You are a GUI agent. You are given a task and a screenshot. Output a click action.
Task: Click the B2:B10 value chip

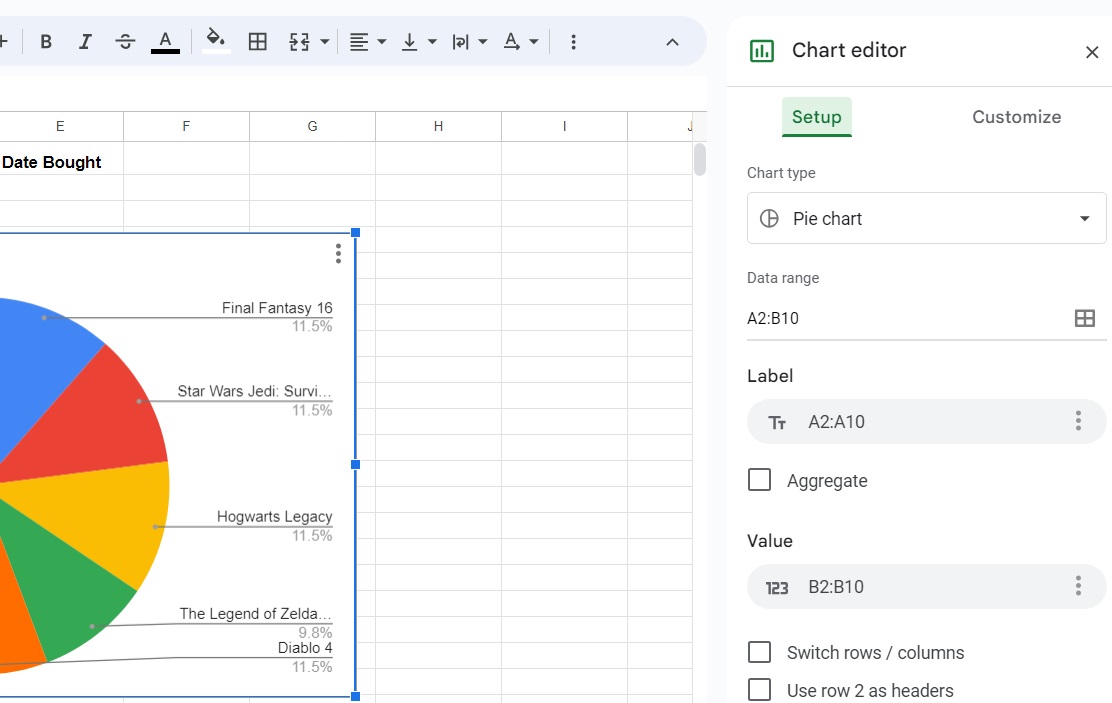pyautogui.click(x=926, y=587)
